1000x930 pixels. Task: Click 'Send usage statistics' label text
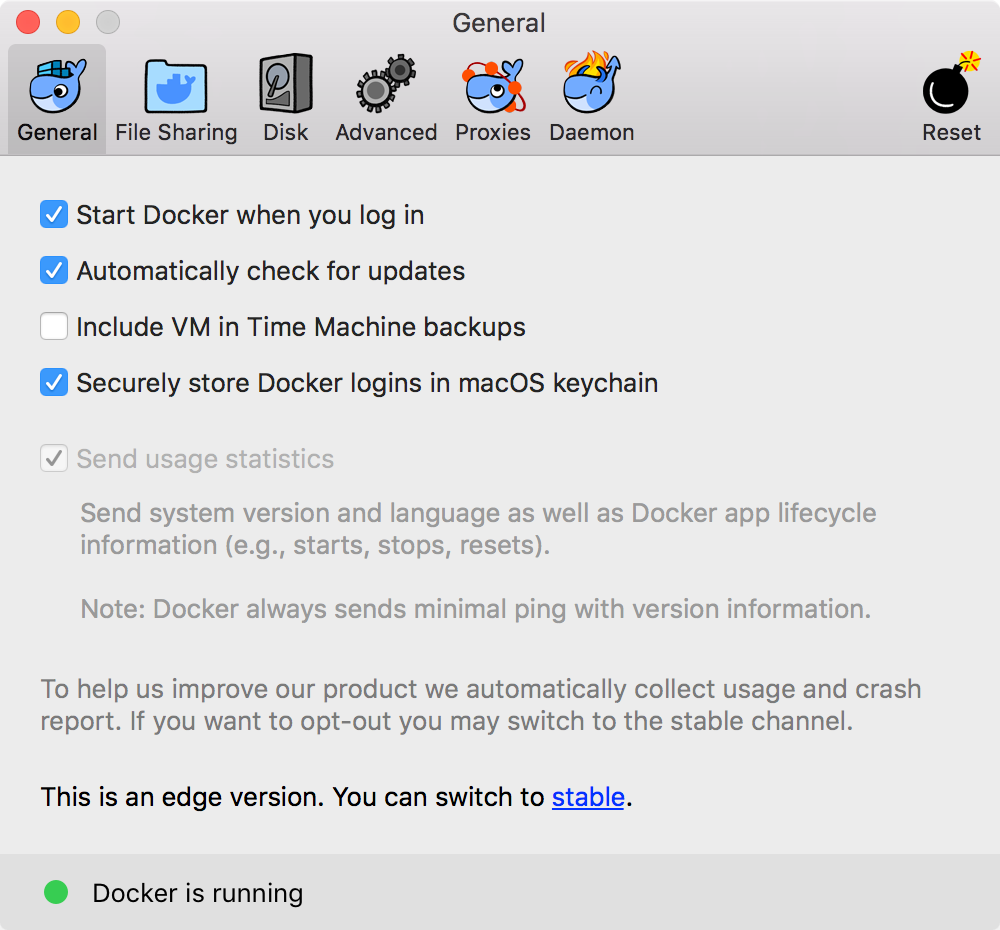(x=205, y=459)
